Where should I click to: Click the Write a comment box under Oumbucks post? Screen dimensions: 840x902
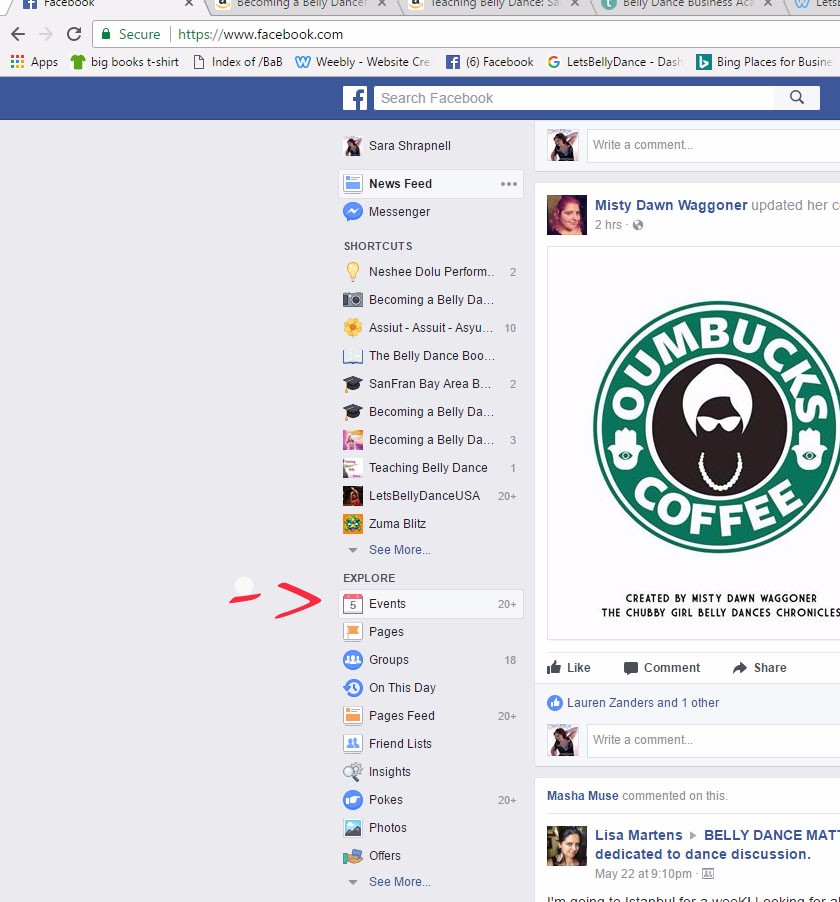pos(713,740)
